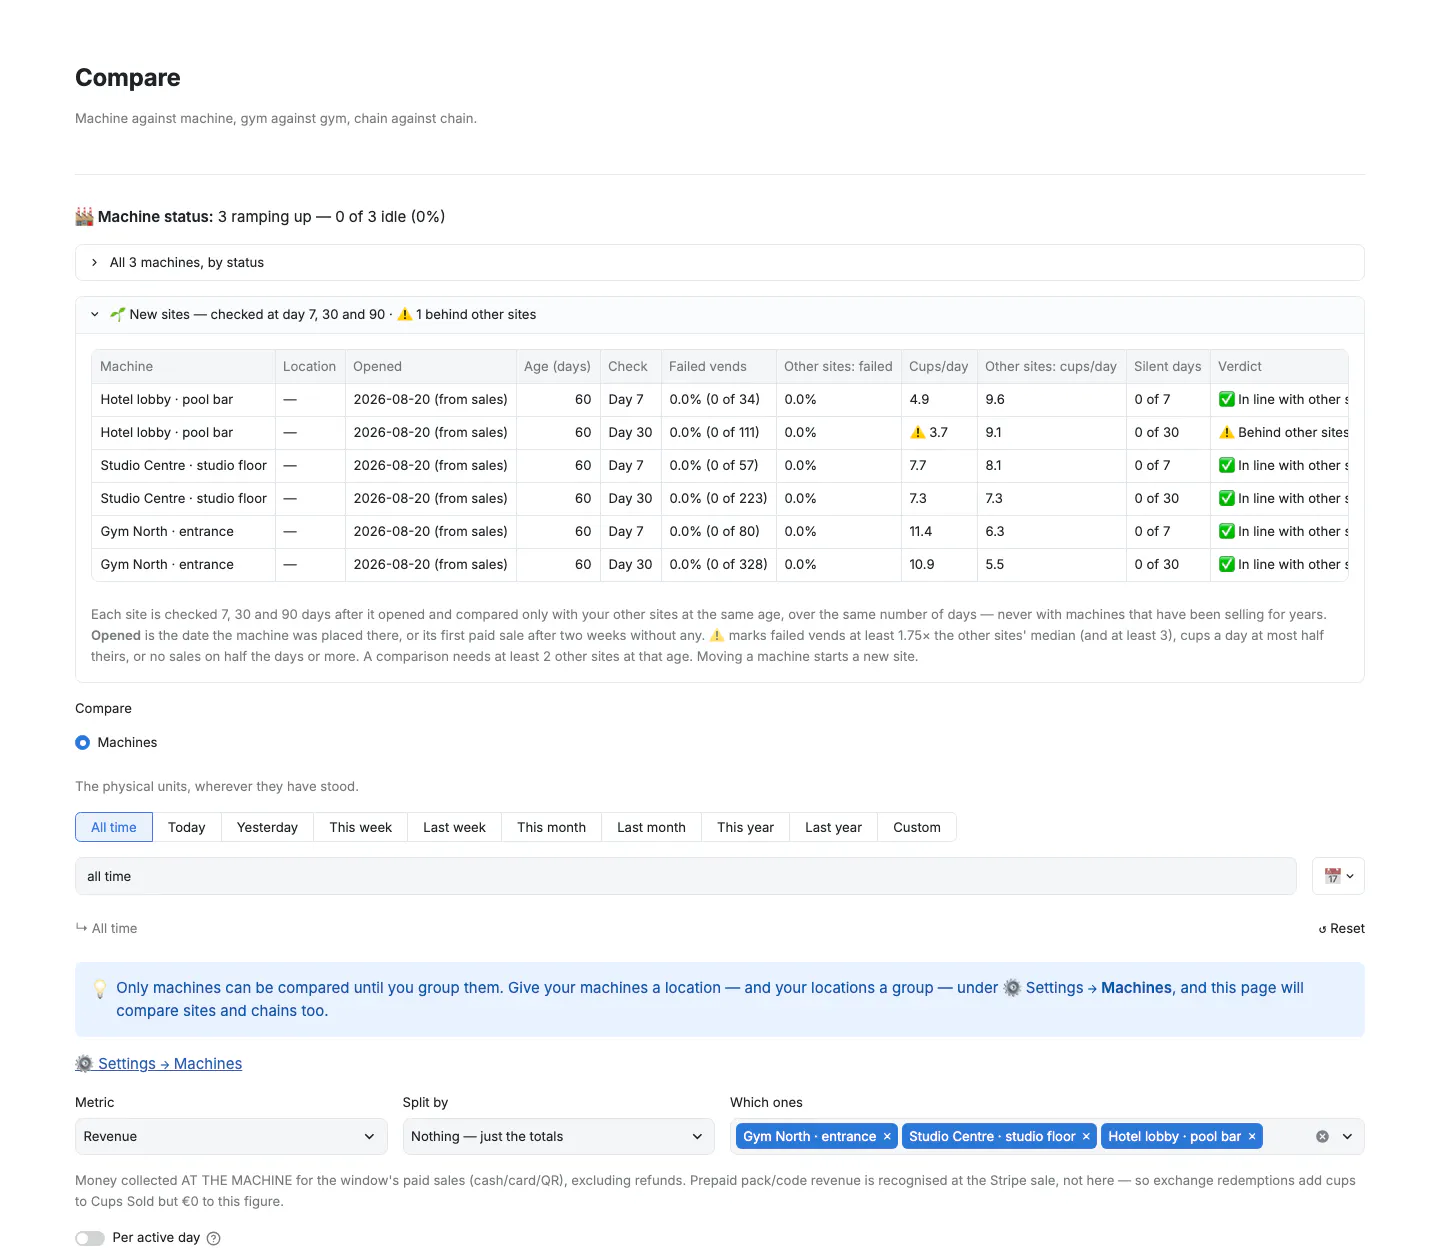Viewport: 1440px width, 1250px height.
Task: Switch to the This month tab
Action: pyautogui.click(x=552, y=827)
